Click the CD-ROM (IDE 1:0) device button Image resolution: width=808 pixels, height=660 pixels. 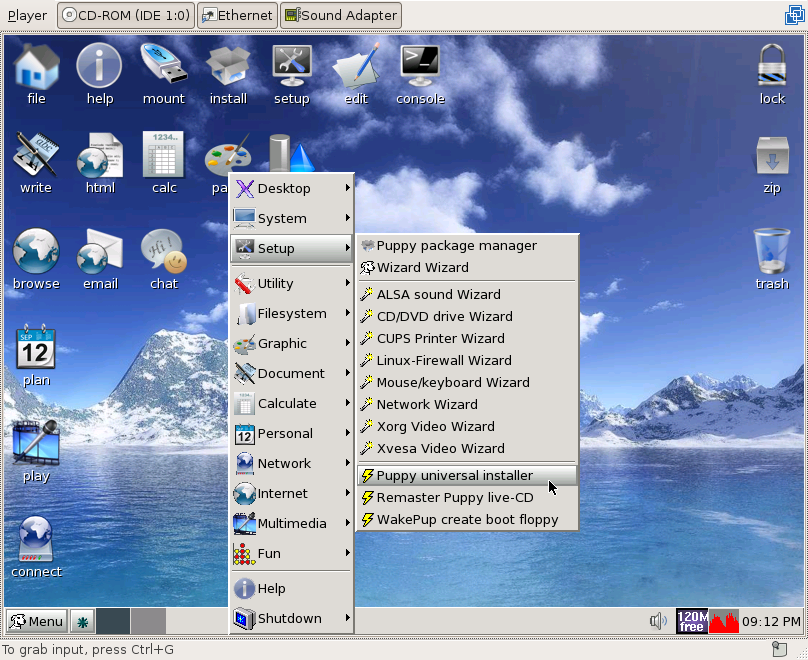(x=126, y=15)
